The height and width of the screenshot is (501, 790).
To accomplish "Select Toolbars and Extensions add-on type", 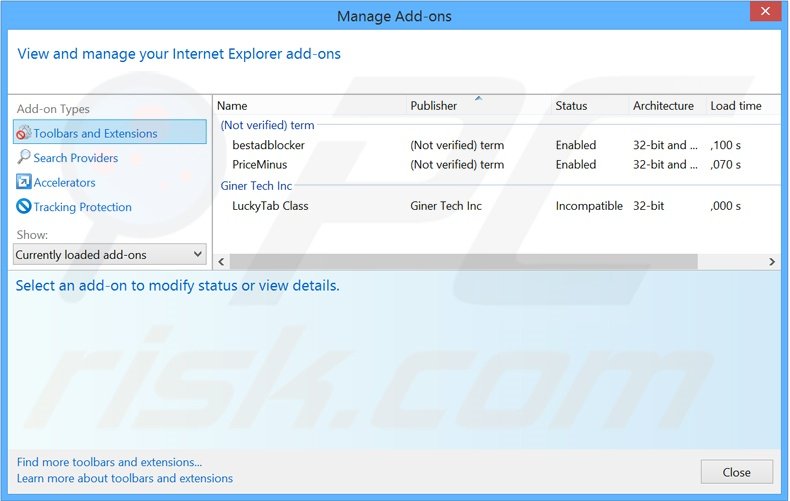I will click(x=110, y=132).
